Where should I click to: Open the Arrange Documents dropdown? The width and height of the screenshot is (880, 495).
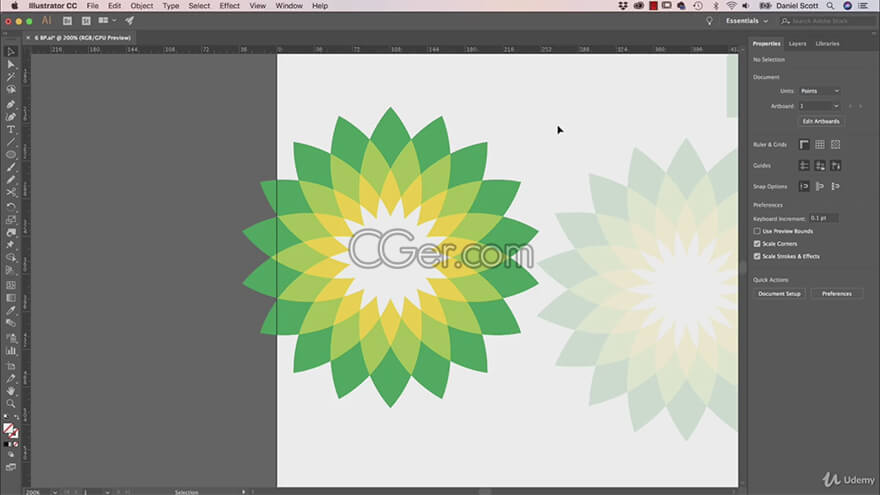pos(107,21)
